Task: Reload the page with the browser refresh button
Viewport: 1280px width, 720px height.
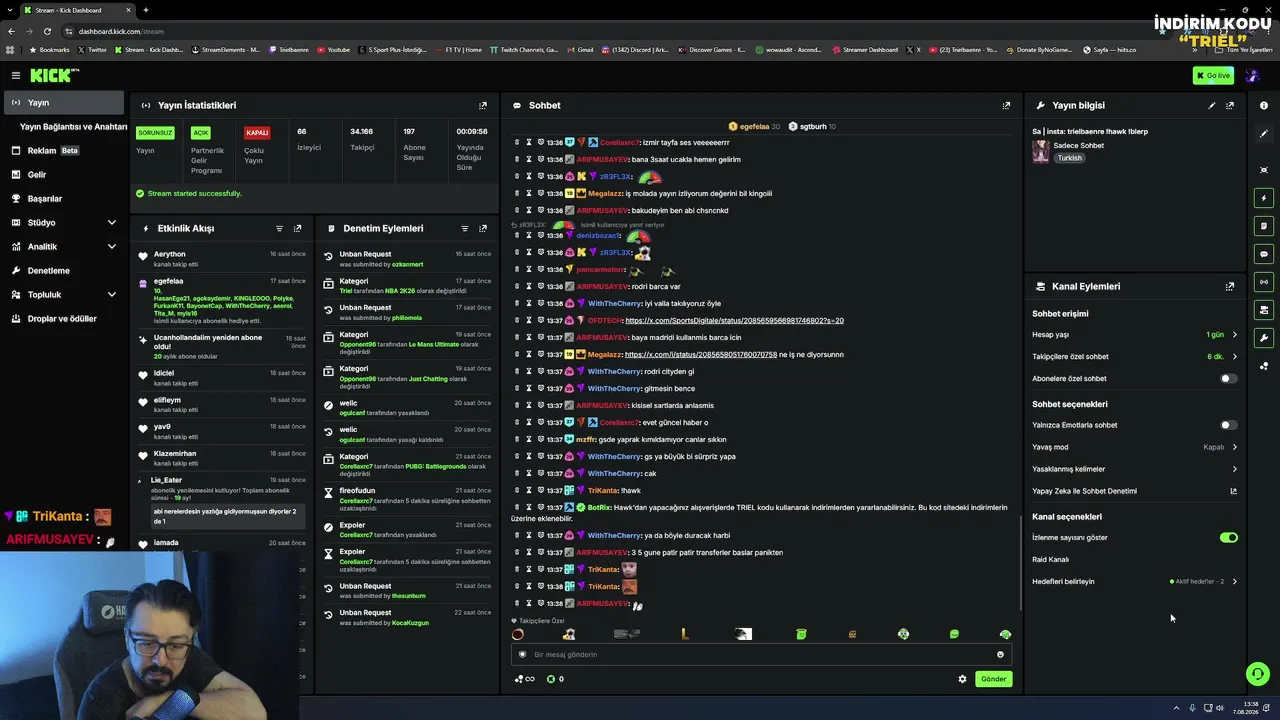Action: 47,31
